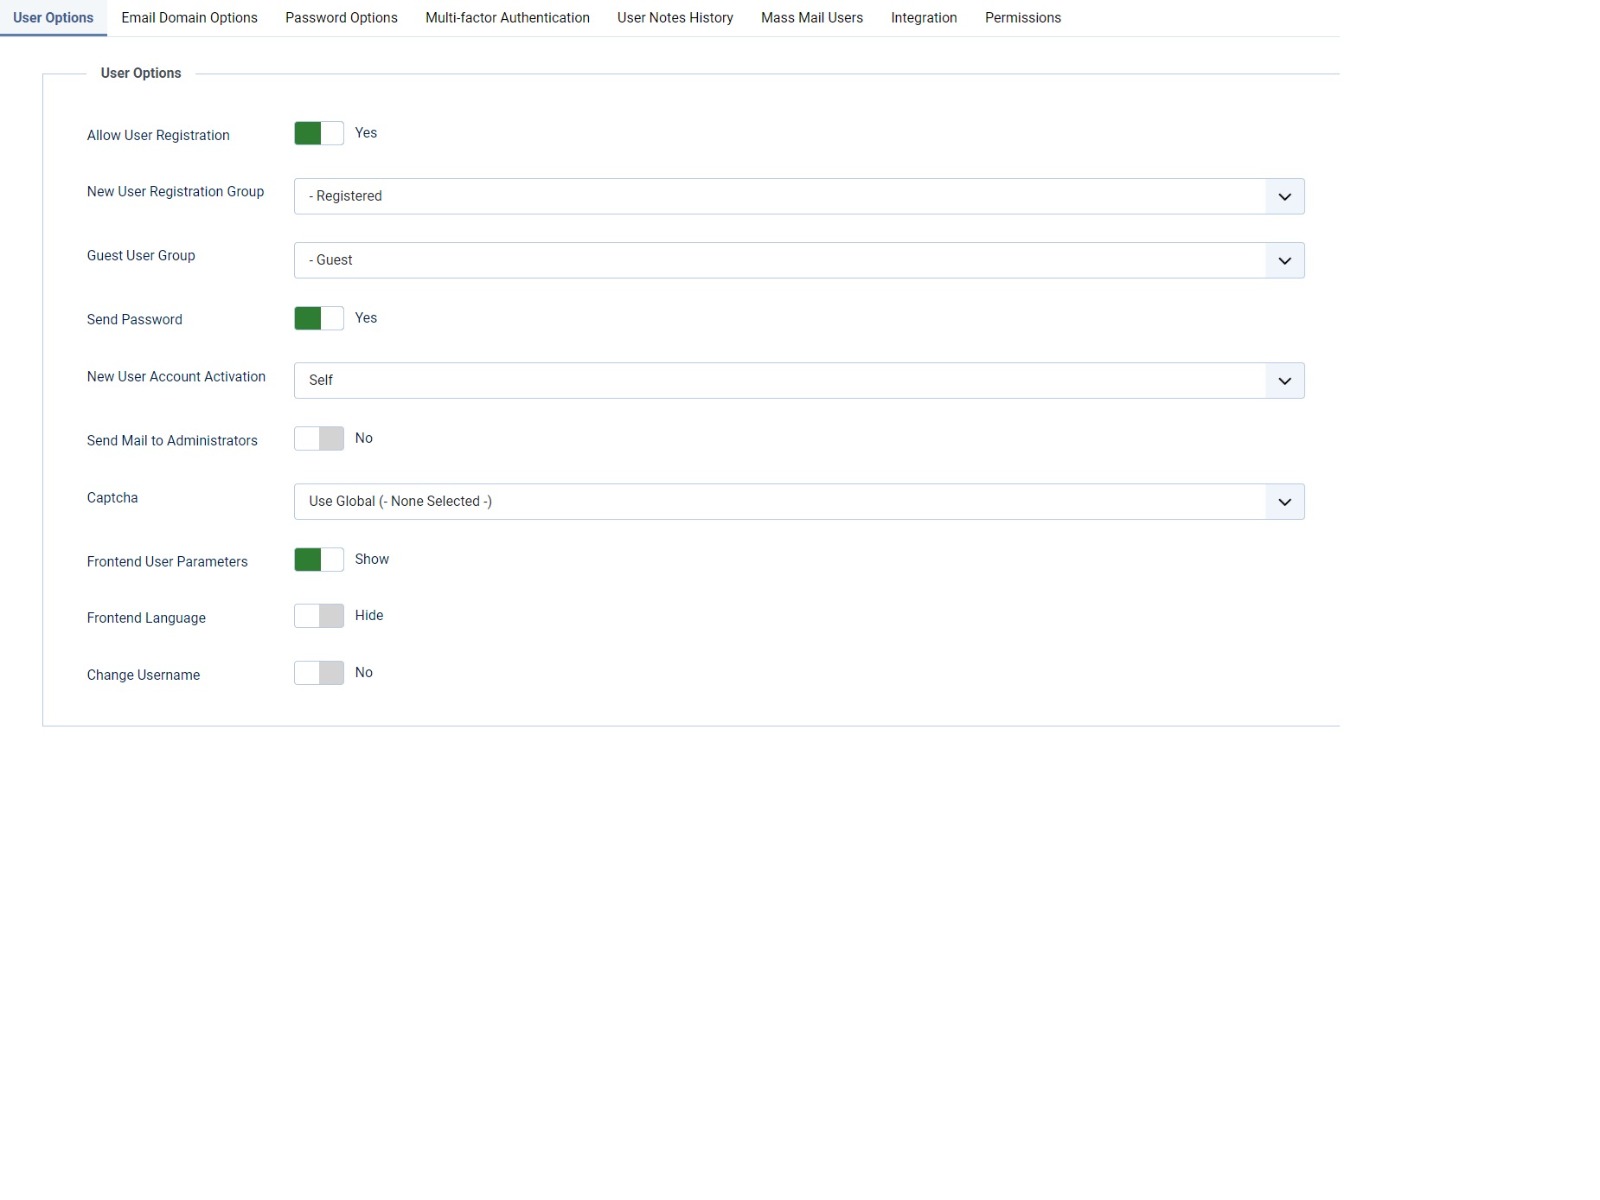
Task: Toggle Frontend User Parameters to hide
Action: 319,560
